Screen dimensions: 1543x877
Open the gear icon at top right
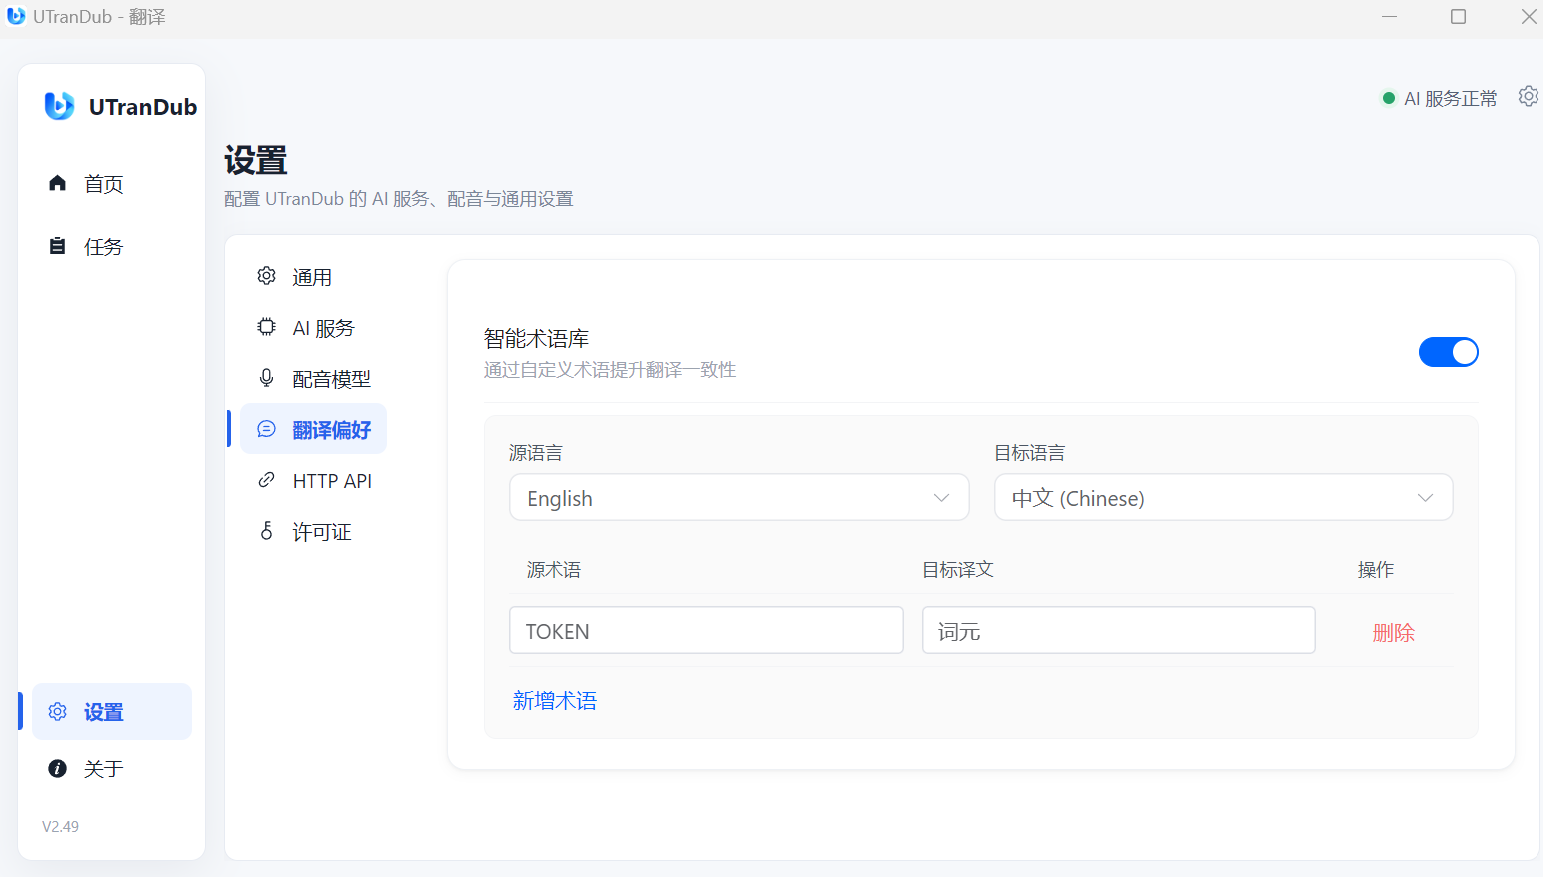1528,97
